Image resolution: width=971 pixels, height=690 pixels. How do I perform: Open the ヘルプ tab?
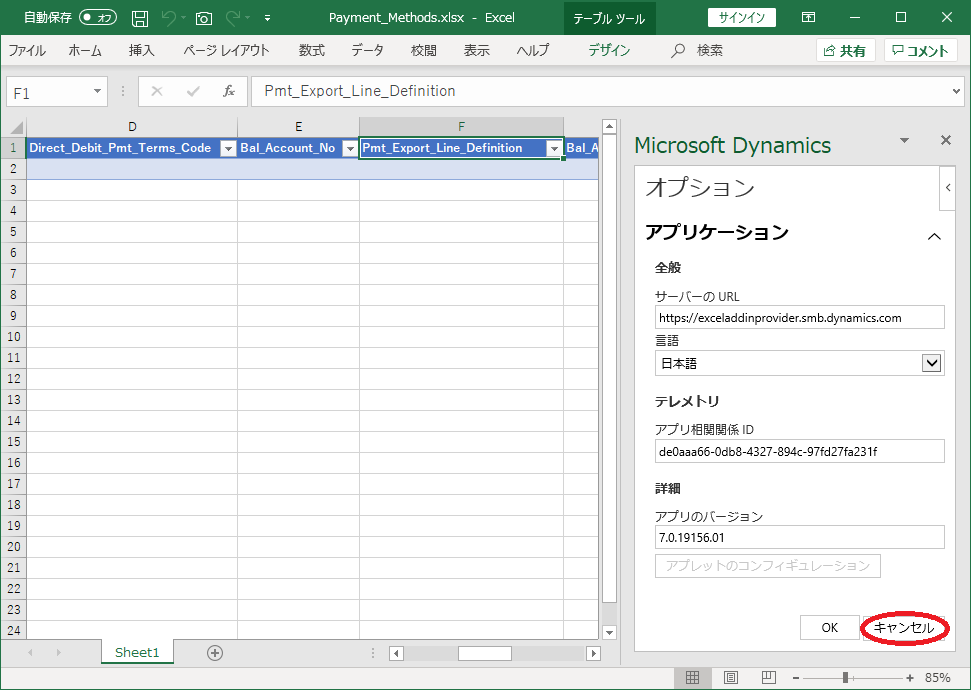pos(533,50)
